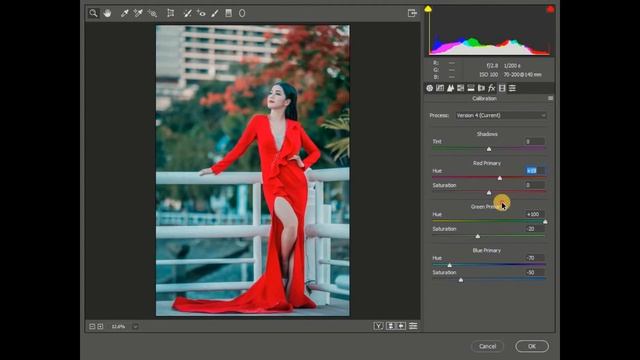Cycle before/after view with Y icon
Viewport: 640px width, 360px height.
click(378, 326)
